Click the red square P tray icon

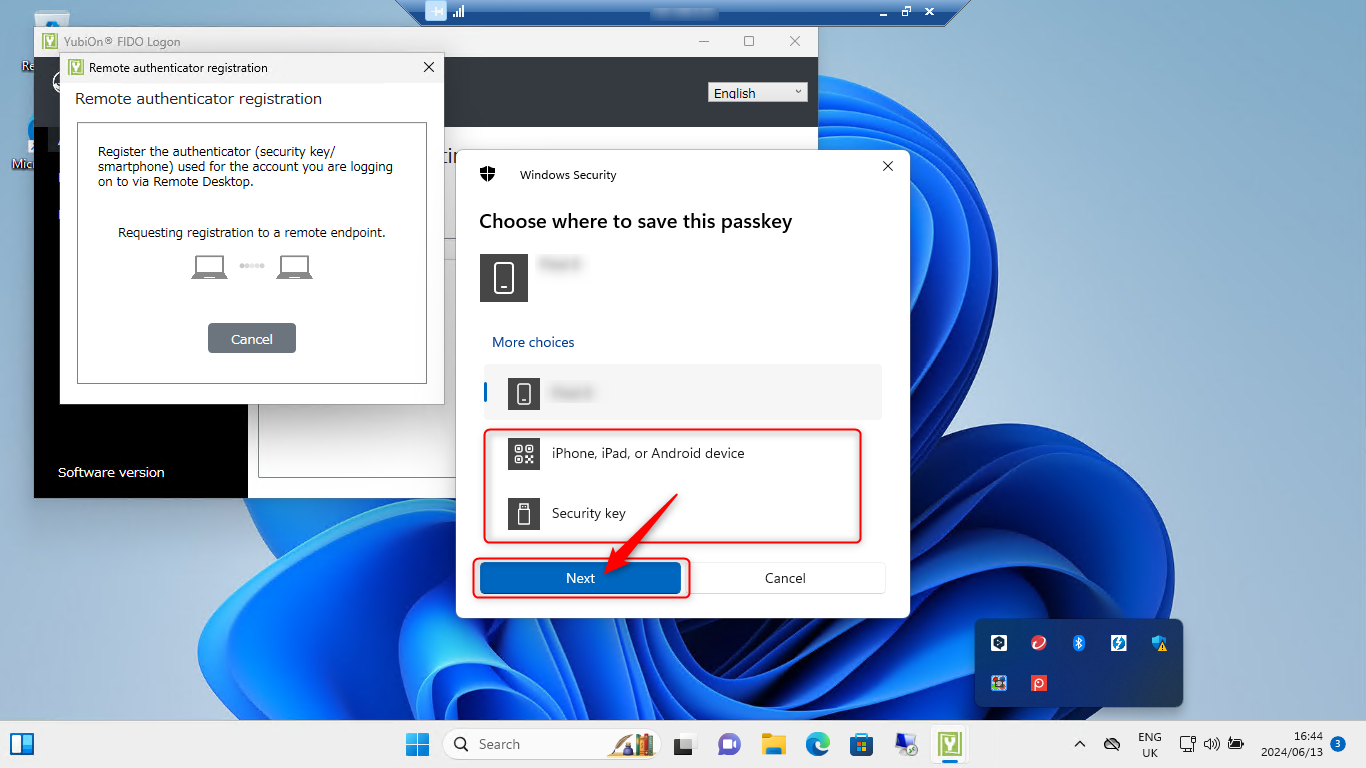[1039, 683]
